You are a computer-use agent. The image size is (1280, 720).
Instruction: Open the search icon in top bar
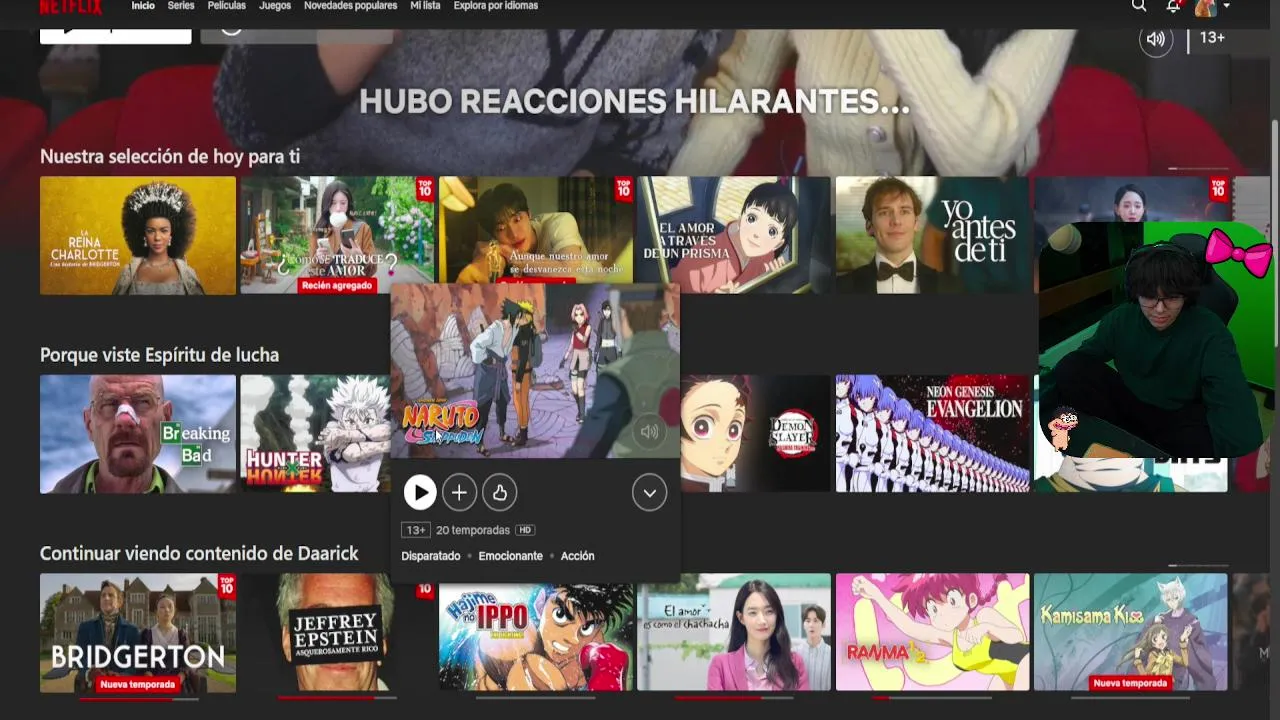pyautogui.click(x=1139, y=6)
